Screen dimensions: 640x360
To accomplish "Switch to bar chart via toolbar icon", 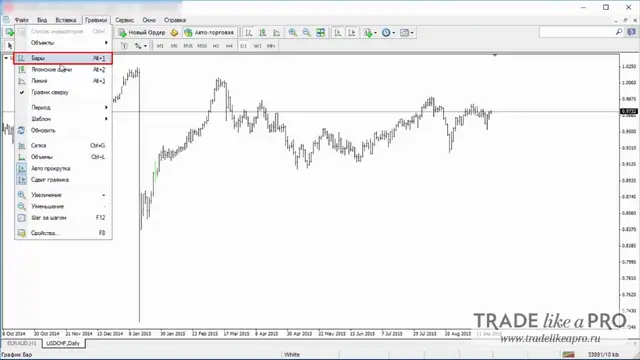I will tap(249, 33).
